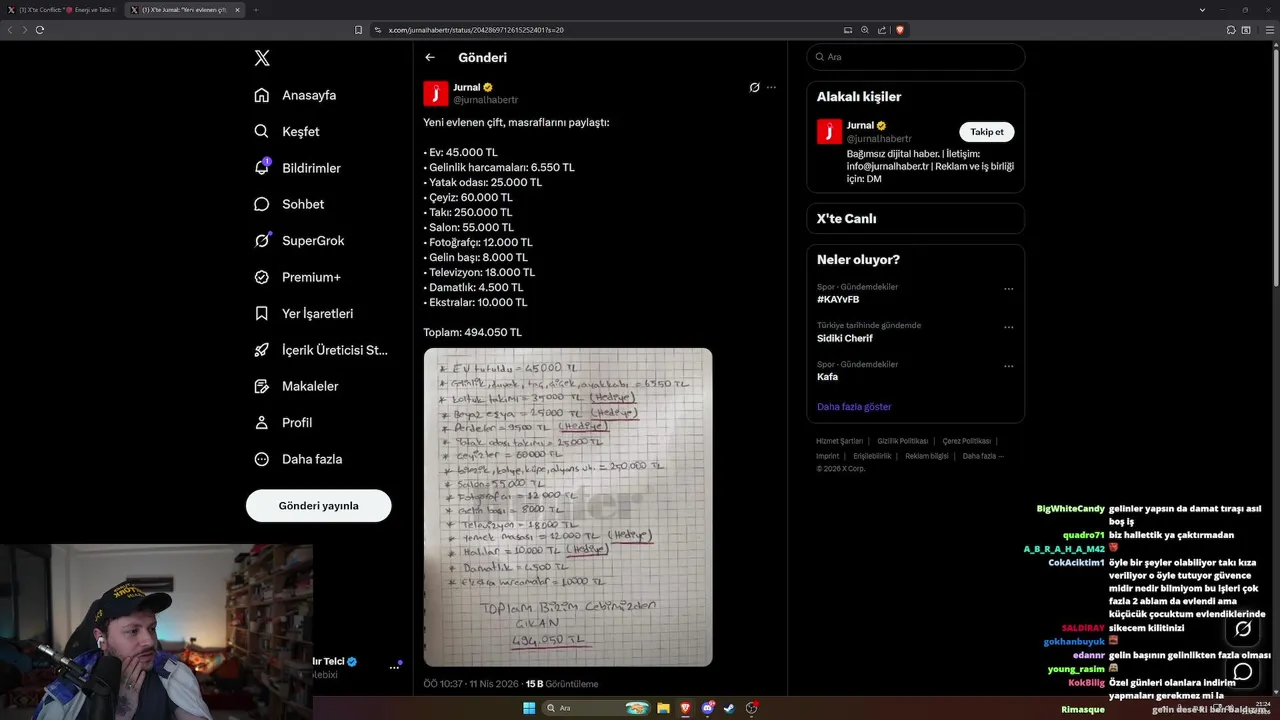The height and width of the screenshot is (720, 1280).
Task: Click Brave browser icon on taskbar
Action: click(x=685, y=708)
